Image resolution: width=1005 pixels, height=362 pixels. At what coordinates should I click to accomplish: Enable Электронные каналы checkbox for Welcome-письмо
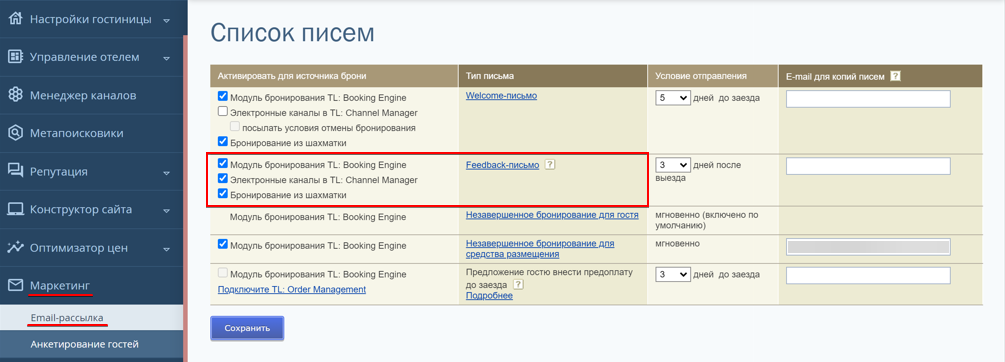tap(222, 111)
